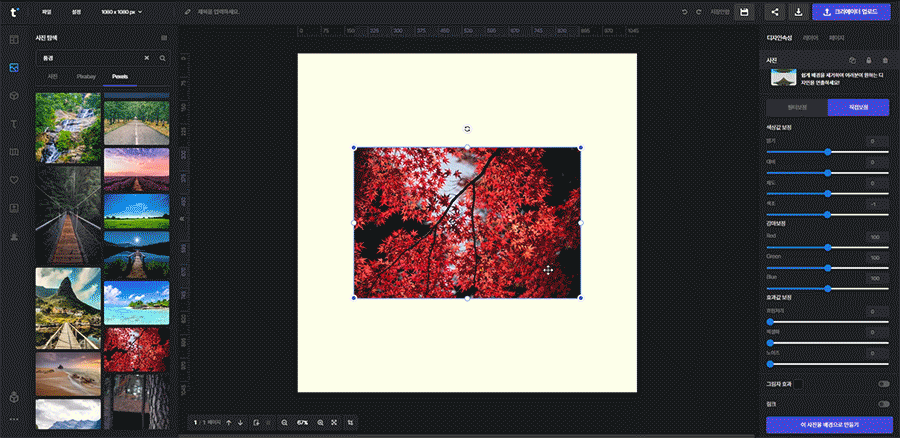Click the download icon button
Screen dimensions: 900x438
pos(799,12)
